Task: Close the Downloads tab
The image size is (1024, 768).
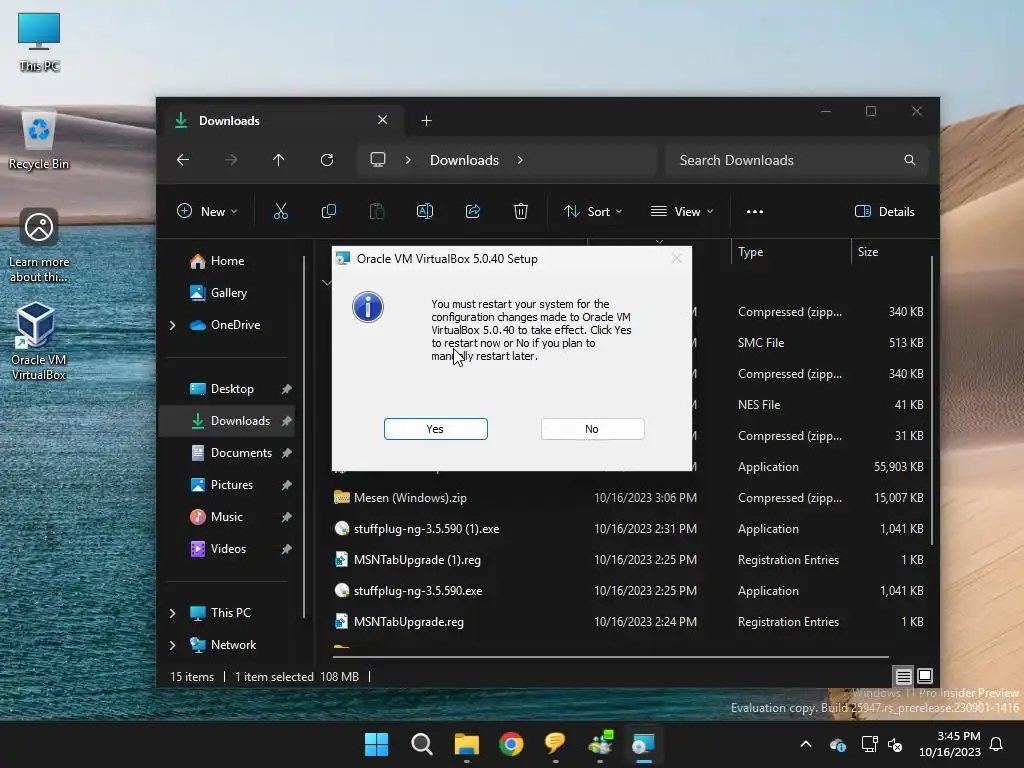Action: coord(383,120)
